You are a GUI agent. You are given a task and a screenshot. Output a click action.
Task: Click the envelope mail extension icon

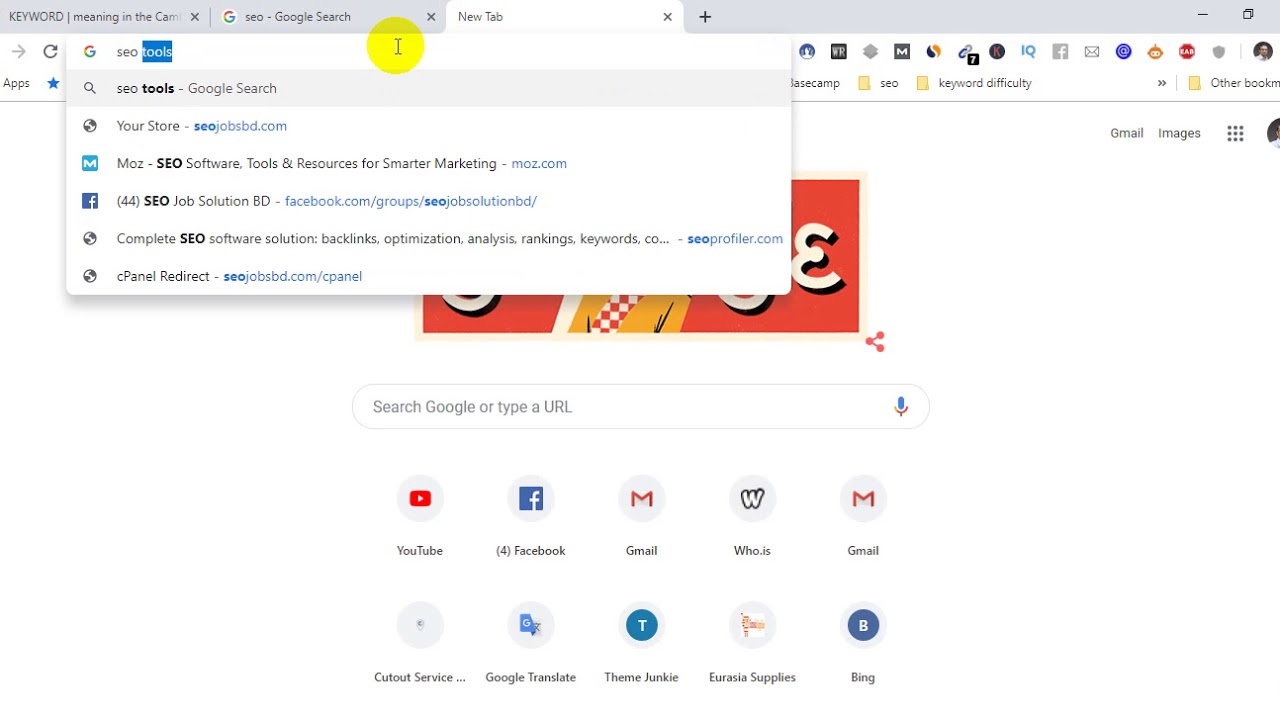pos(1091,52)
